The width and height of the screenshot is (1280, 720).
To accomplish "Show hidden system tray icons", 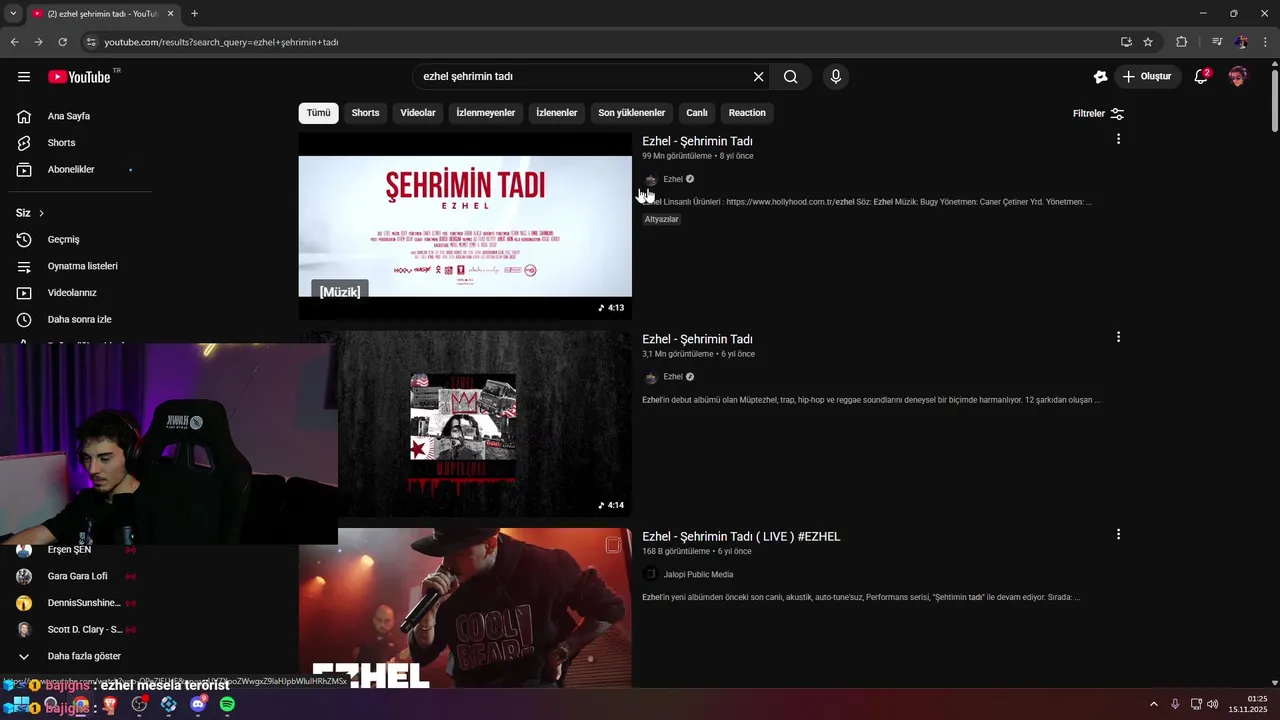I will tap(1153, 704).
